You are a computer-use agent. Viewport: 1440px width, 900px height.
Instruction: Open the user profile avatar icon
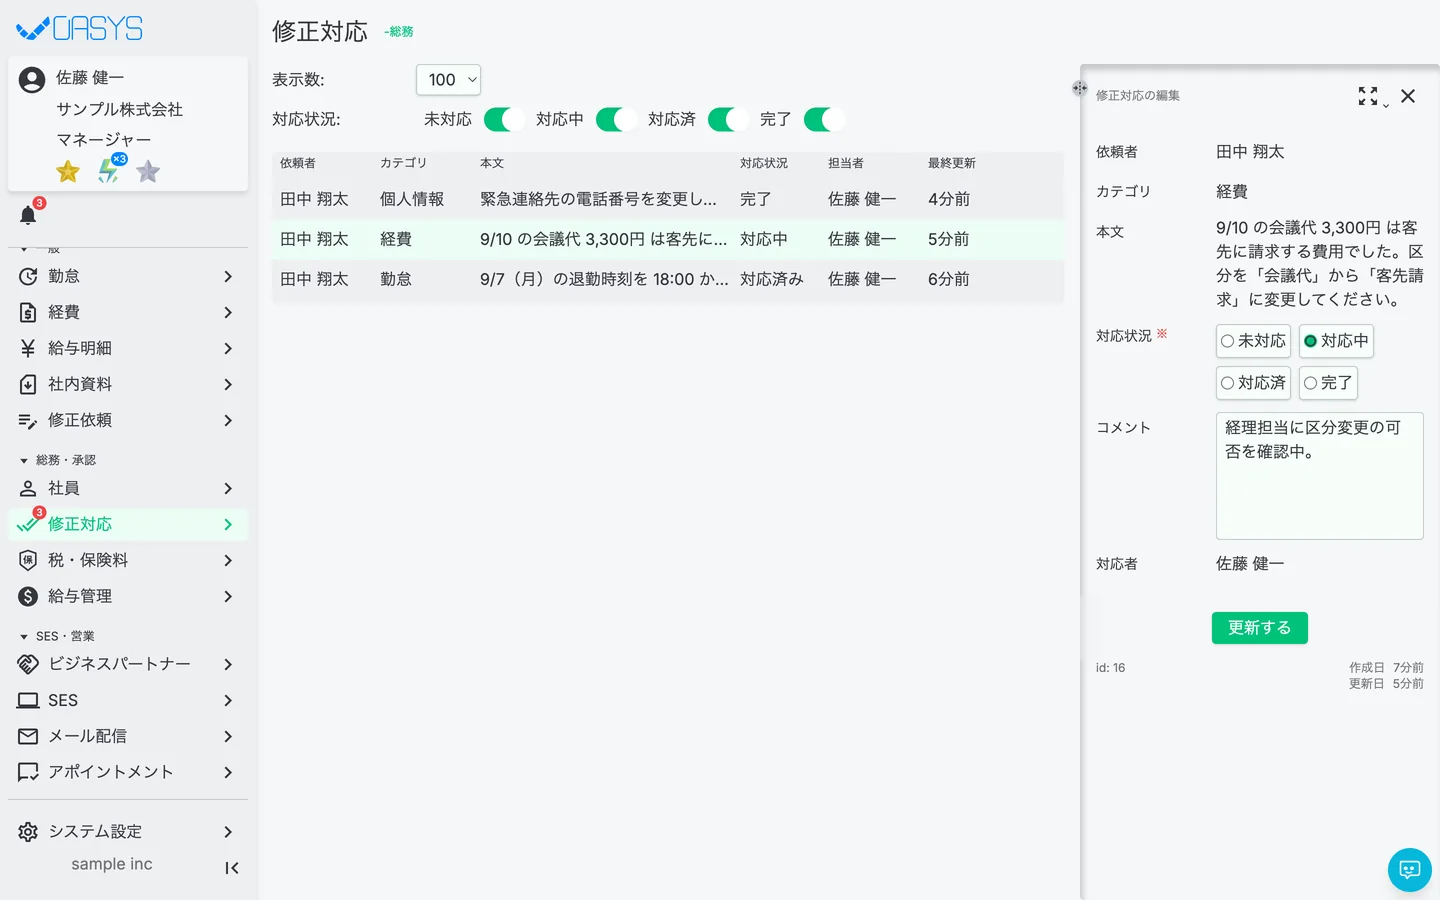[32, 80]
